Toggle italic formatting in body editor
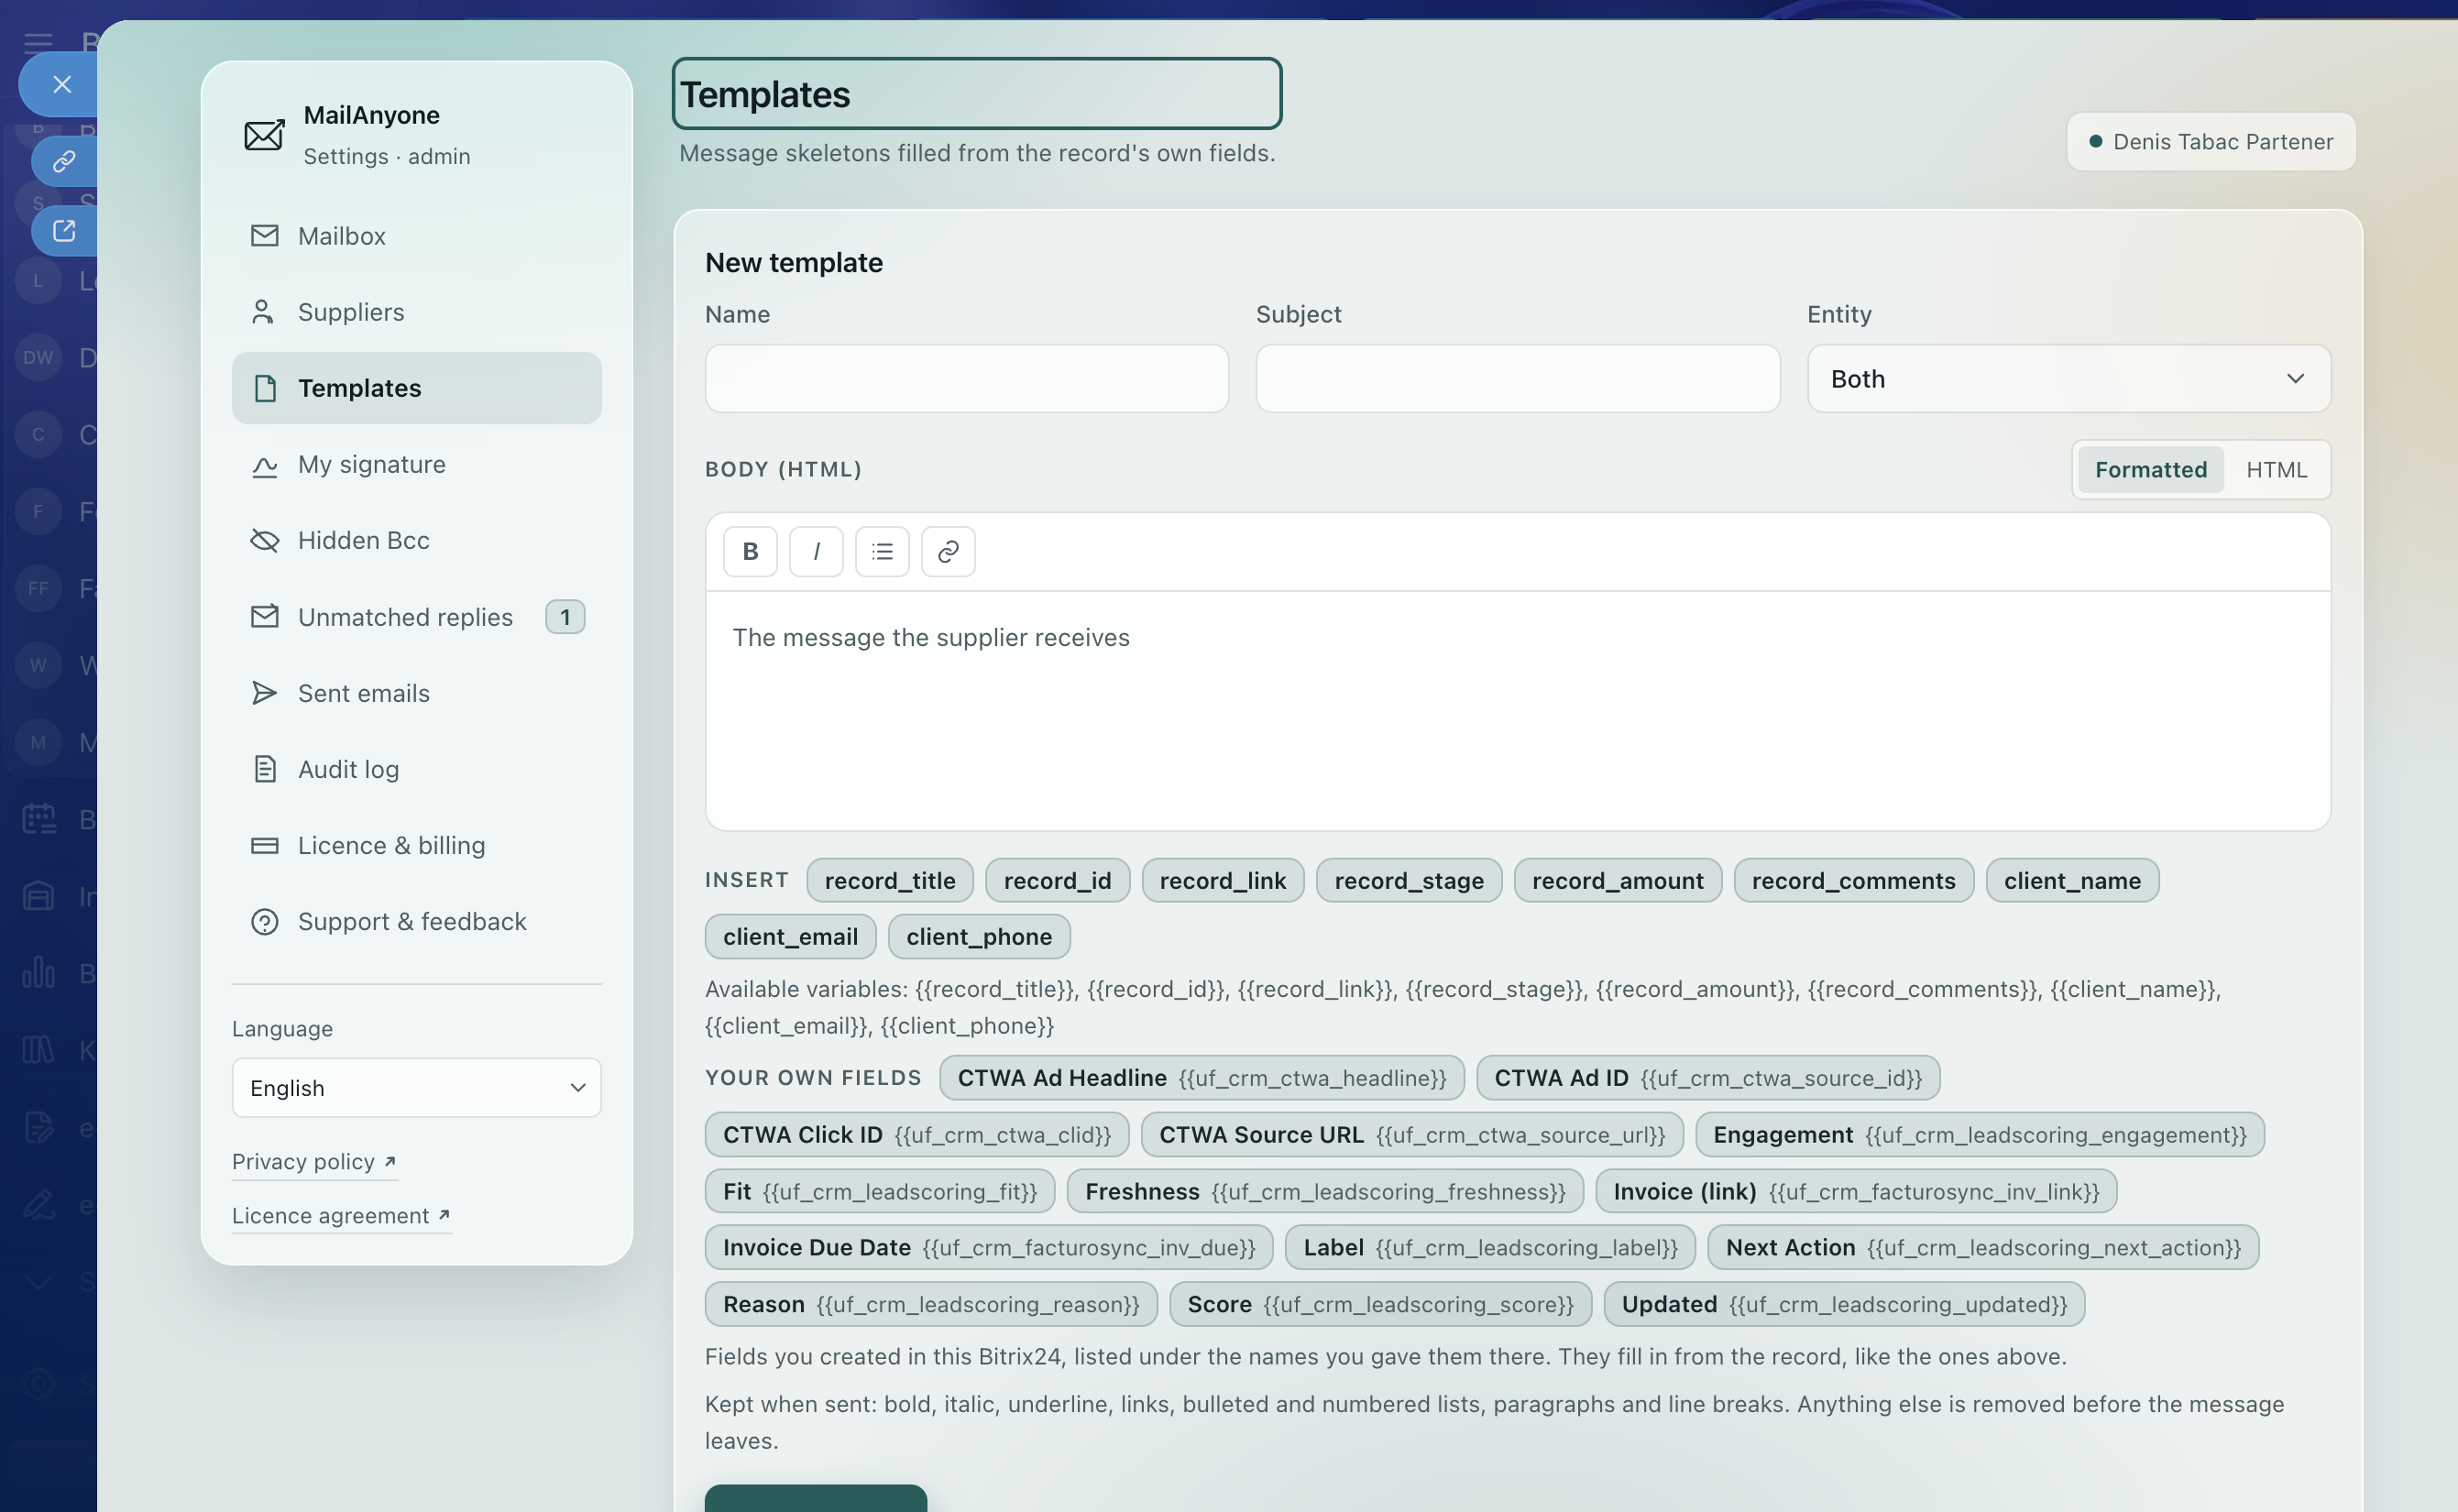2458x1512 pixels. (x=816, y=551)
